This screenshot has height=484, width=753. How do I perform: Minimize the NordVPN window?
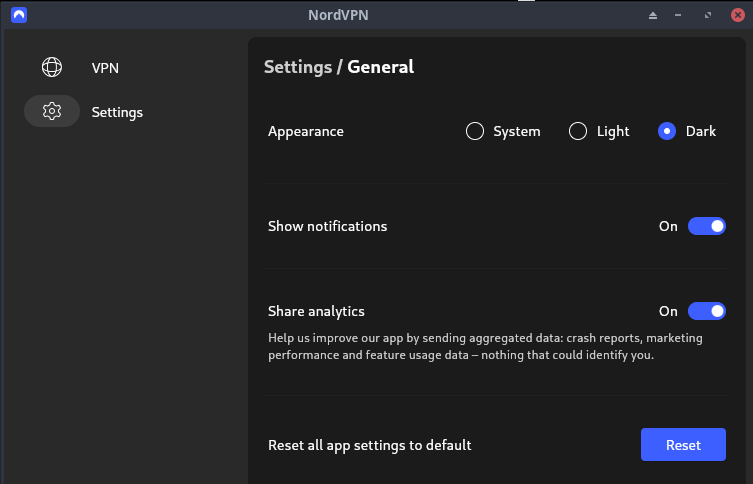pyautogui.click(x=679, y=15)
